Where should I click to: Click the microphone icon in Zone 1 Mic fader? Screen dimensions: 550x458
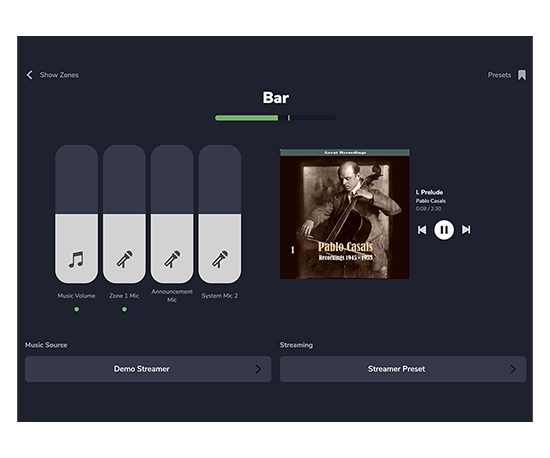124,260
